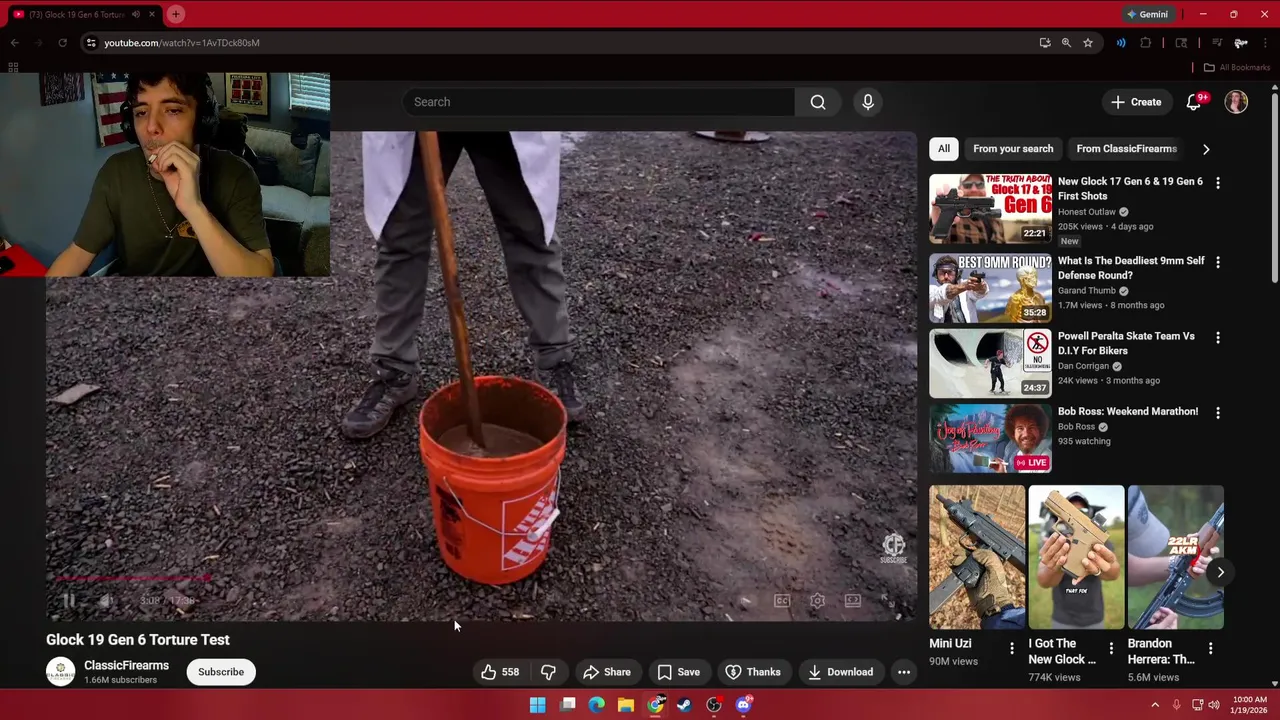Open more actions ellipsis below video
This screenshot has width=1280, height=720.
[904, 672]
